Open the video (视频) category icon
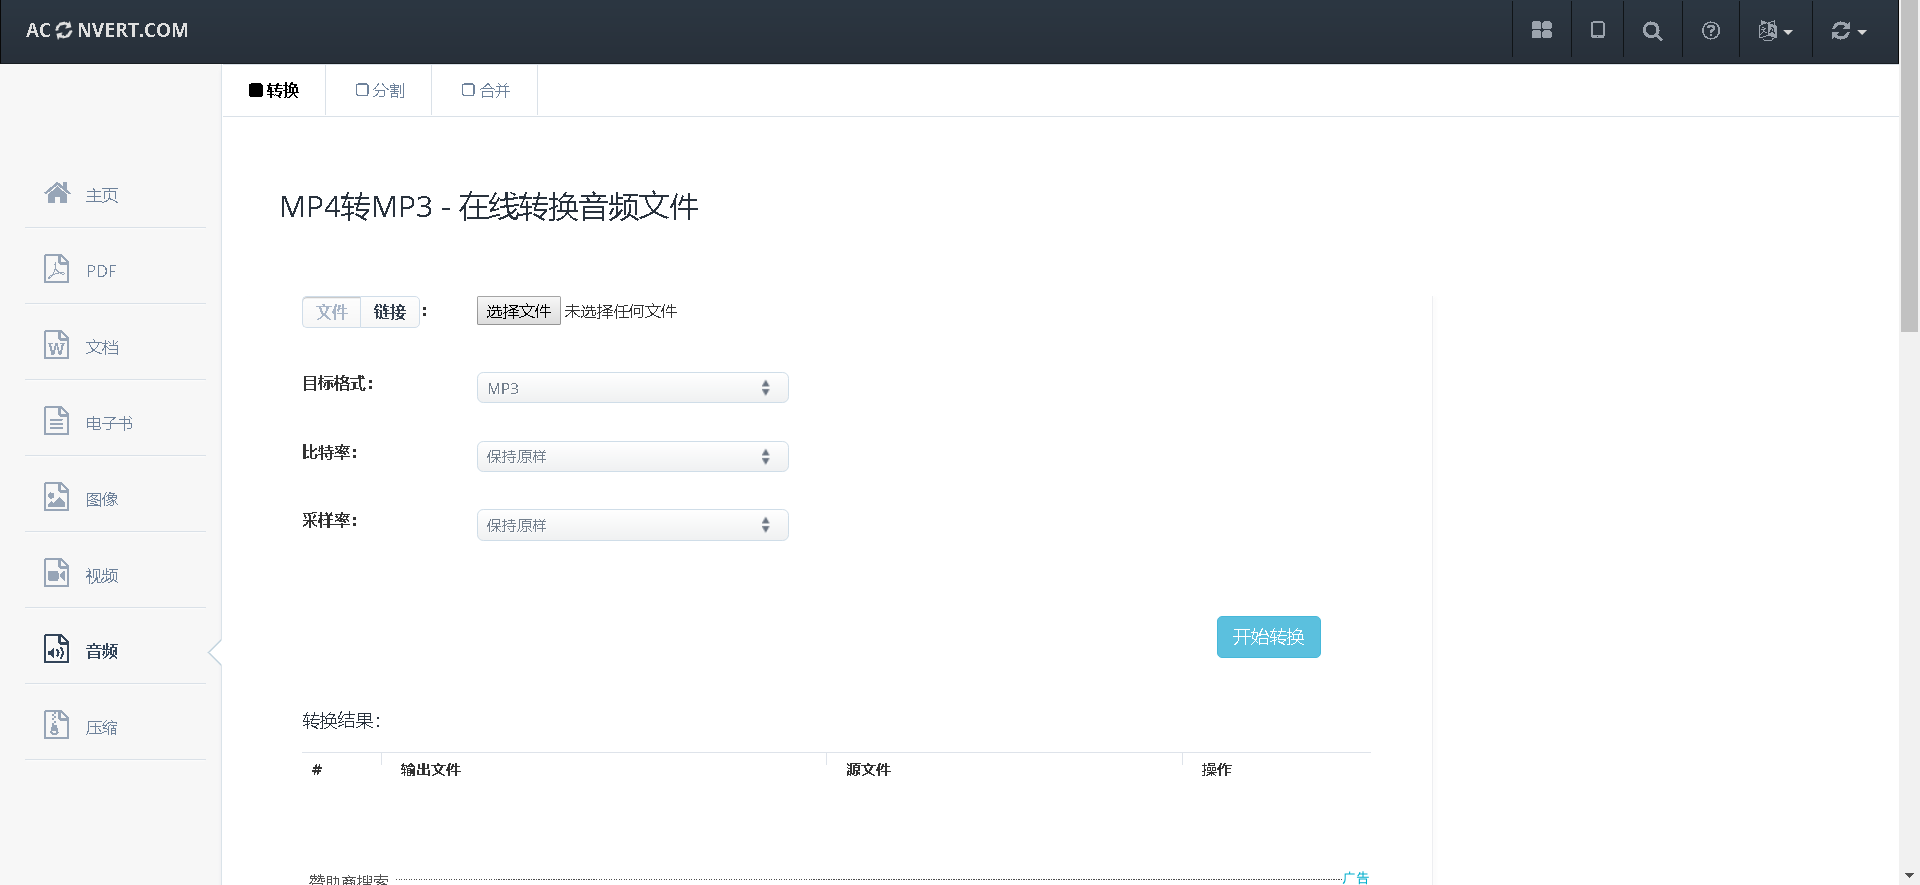Screen dimensions: 1920x885 pyautogui.click(x=57, y=573)
